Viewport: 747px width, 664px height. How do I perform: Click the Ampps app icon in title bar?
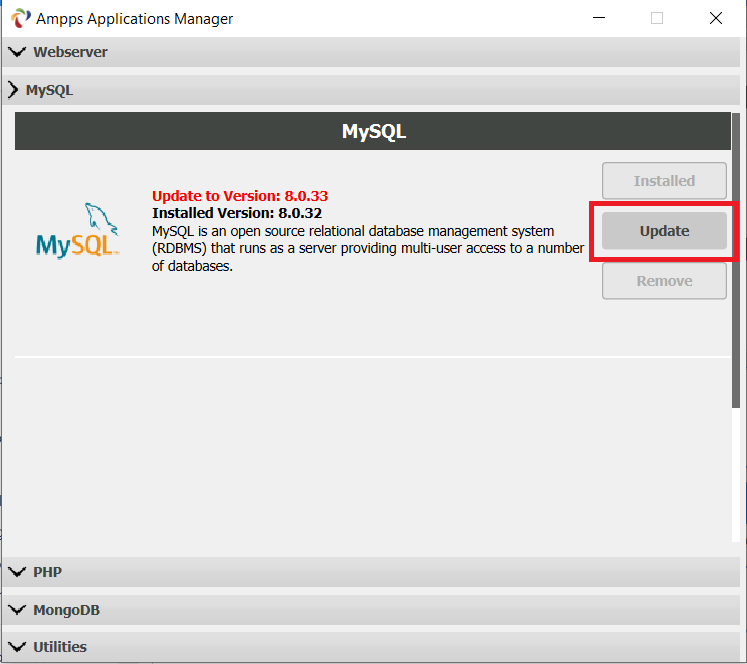tap(20, 18)
